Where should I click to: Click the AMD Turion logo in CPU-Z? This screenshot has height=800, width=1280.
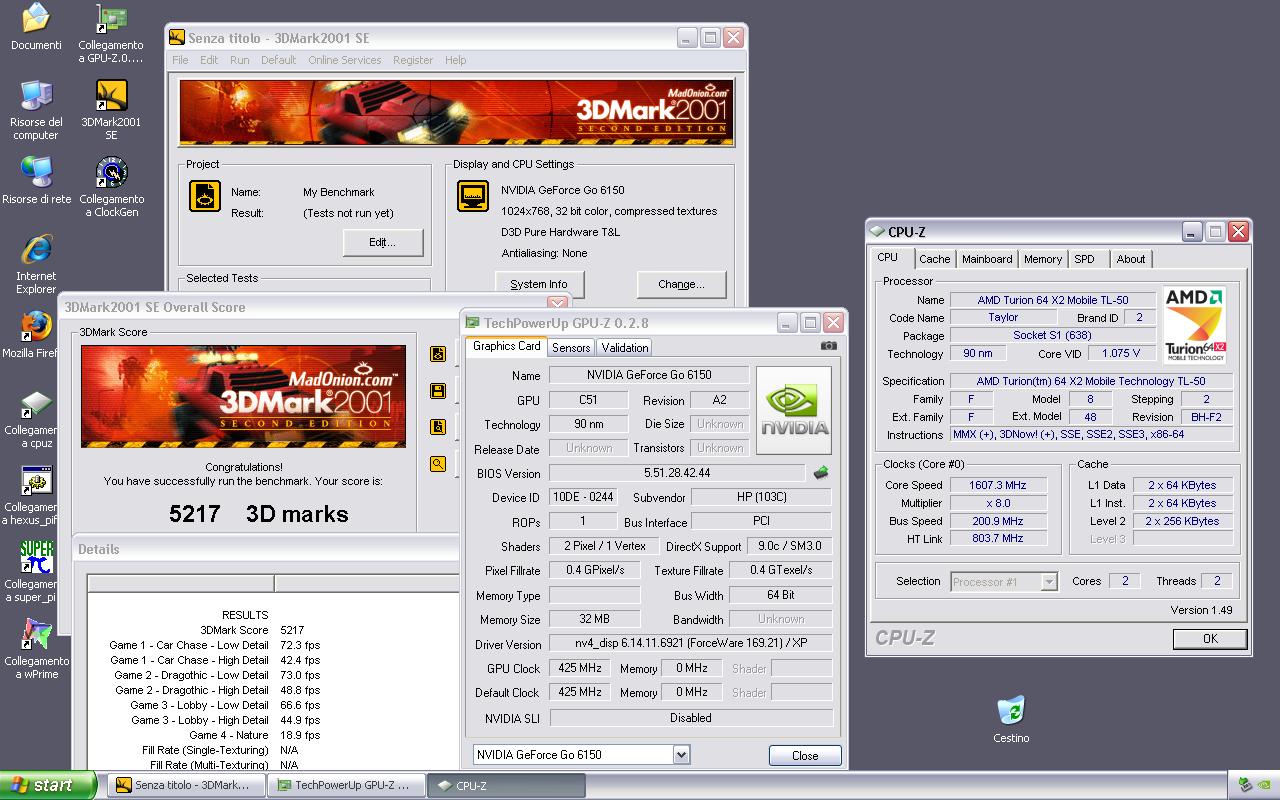pos(1194,324)
